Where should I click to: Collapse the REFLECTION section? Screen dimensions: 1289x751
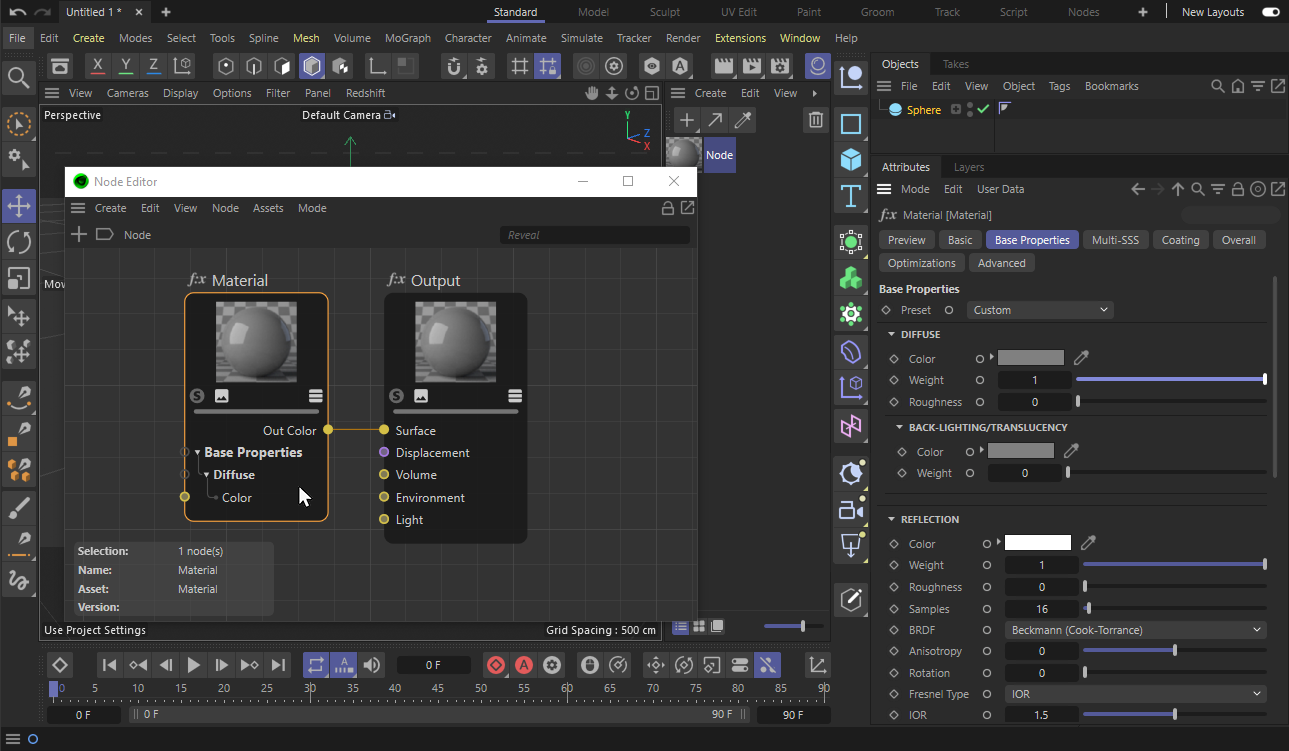coord(891,519)
